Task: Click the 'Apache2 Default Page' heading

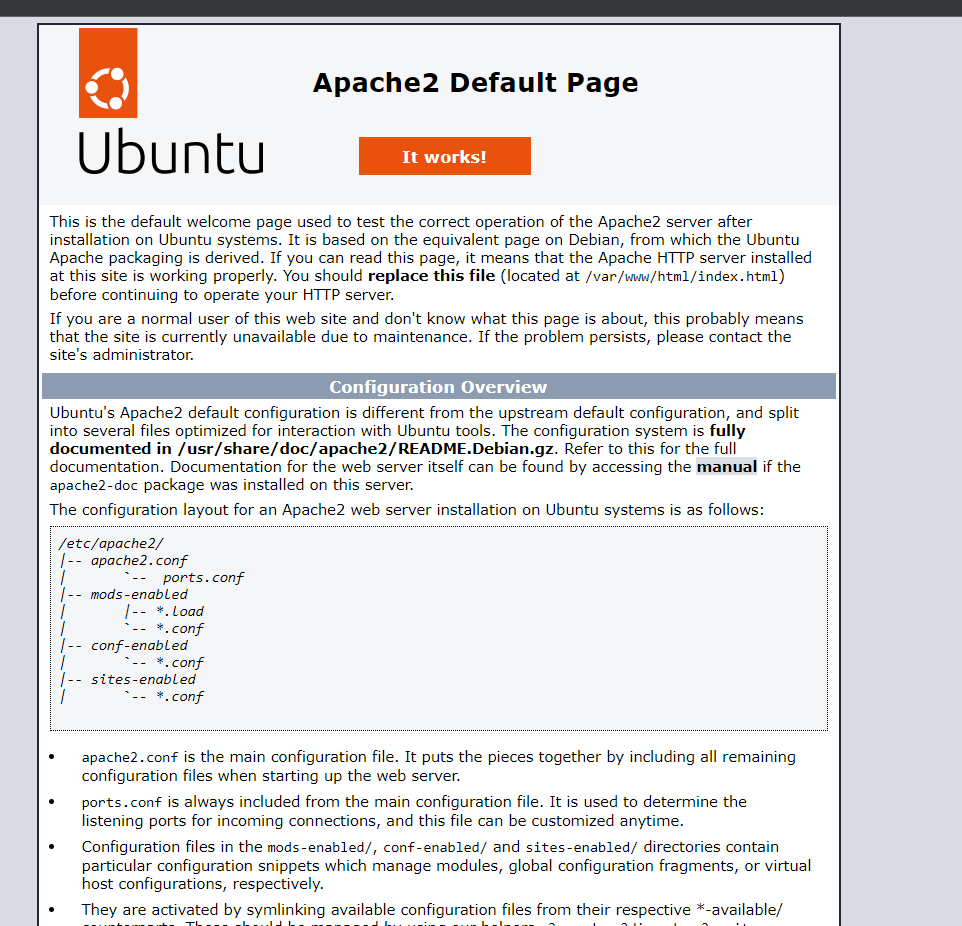Action: tap(475, 83)
